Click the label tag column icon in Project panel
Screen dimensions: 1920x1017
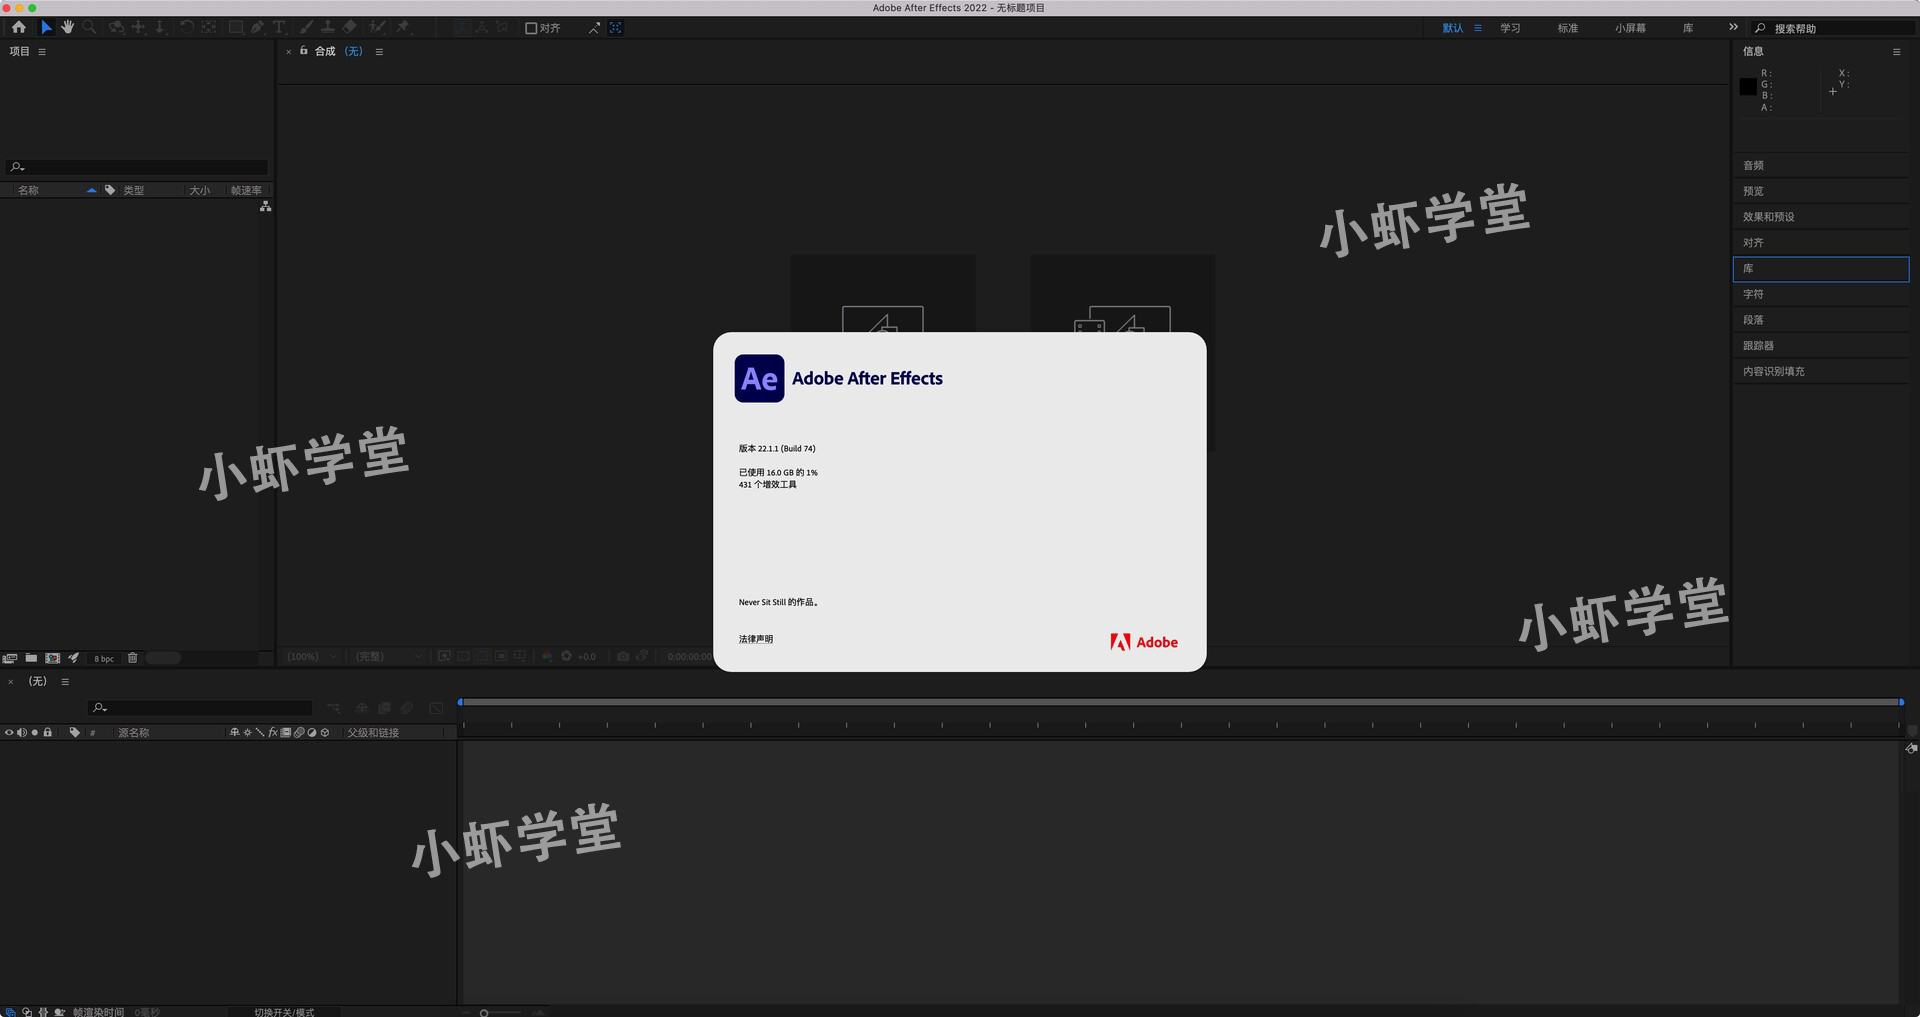point(110,190)
